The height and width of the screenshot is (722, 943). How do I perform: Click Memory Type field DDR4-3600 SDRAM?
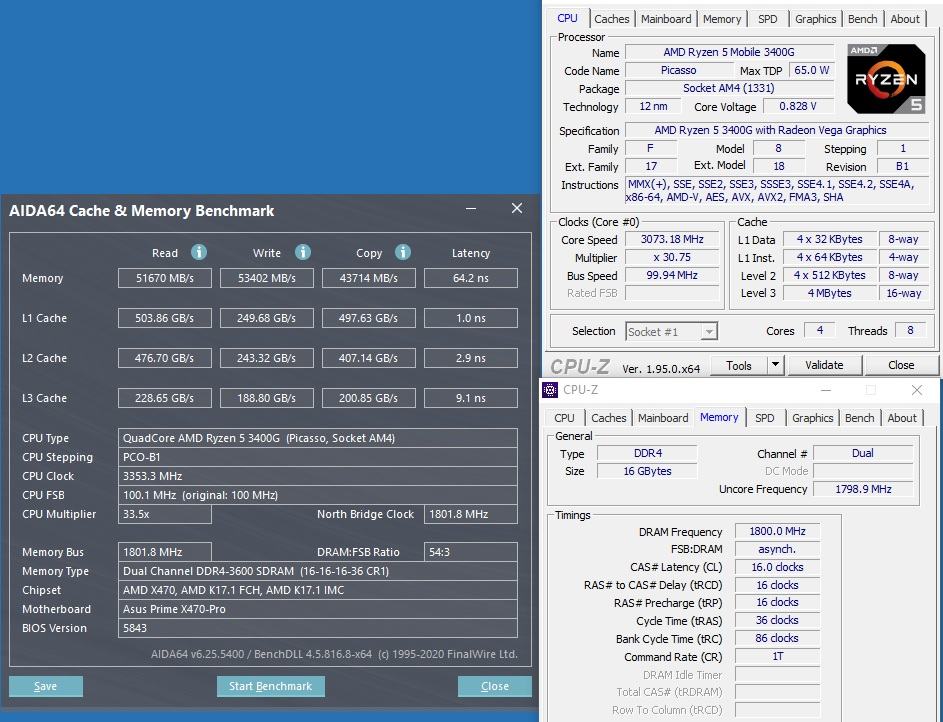click(x=318, y=571)
